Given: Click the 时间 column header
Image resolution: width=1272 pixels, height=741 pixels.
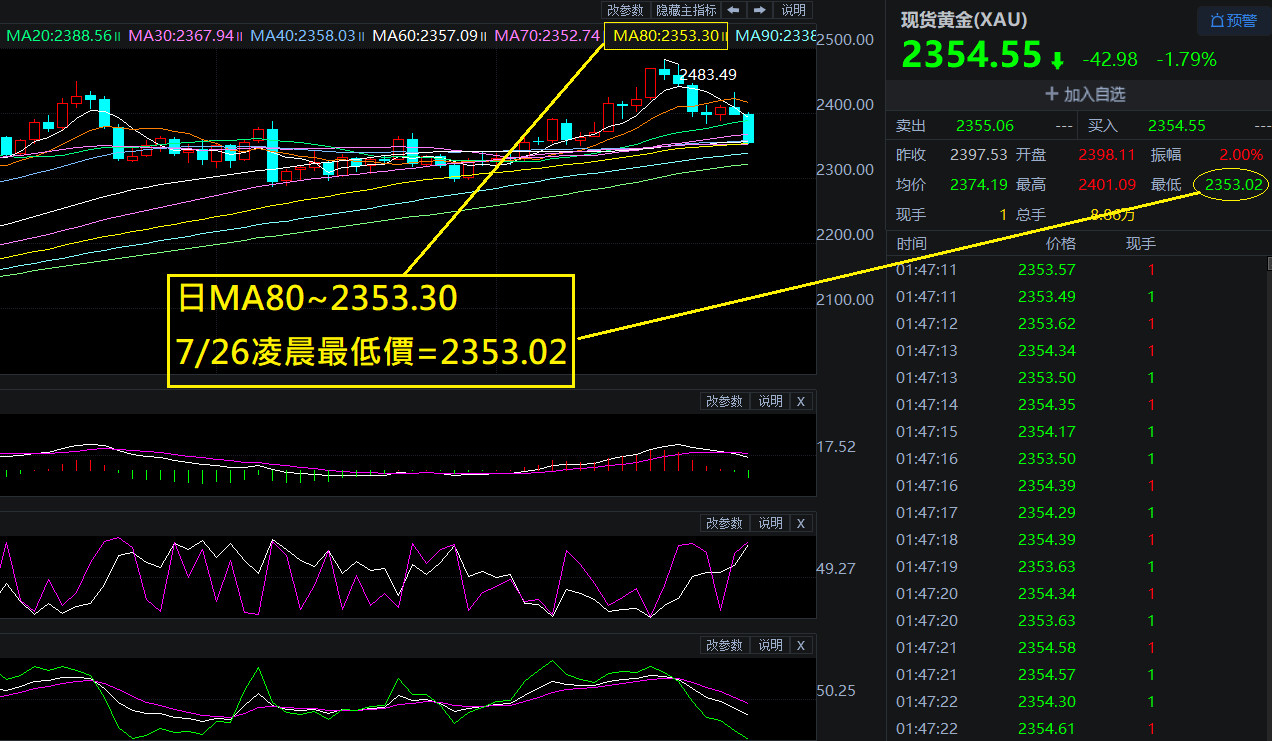Looking at the screenshot, I should coord(912,244).
